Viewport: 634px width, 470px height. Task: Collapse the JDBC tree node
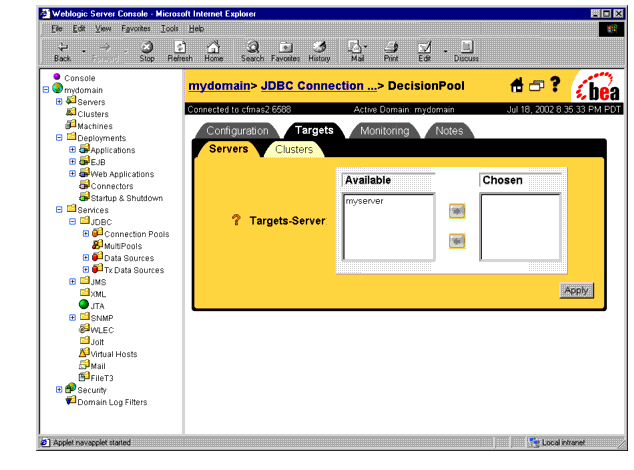(72, 221)
